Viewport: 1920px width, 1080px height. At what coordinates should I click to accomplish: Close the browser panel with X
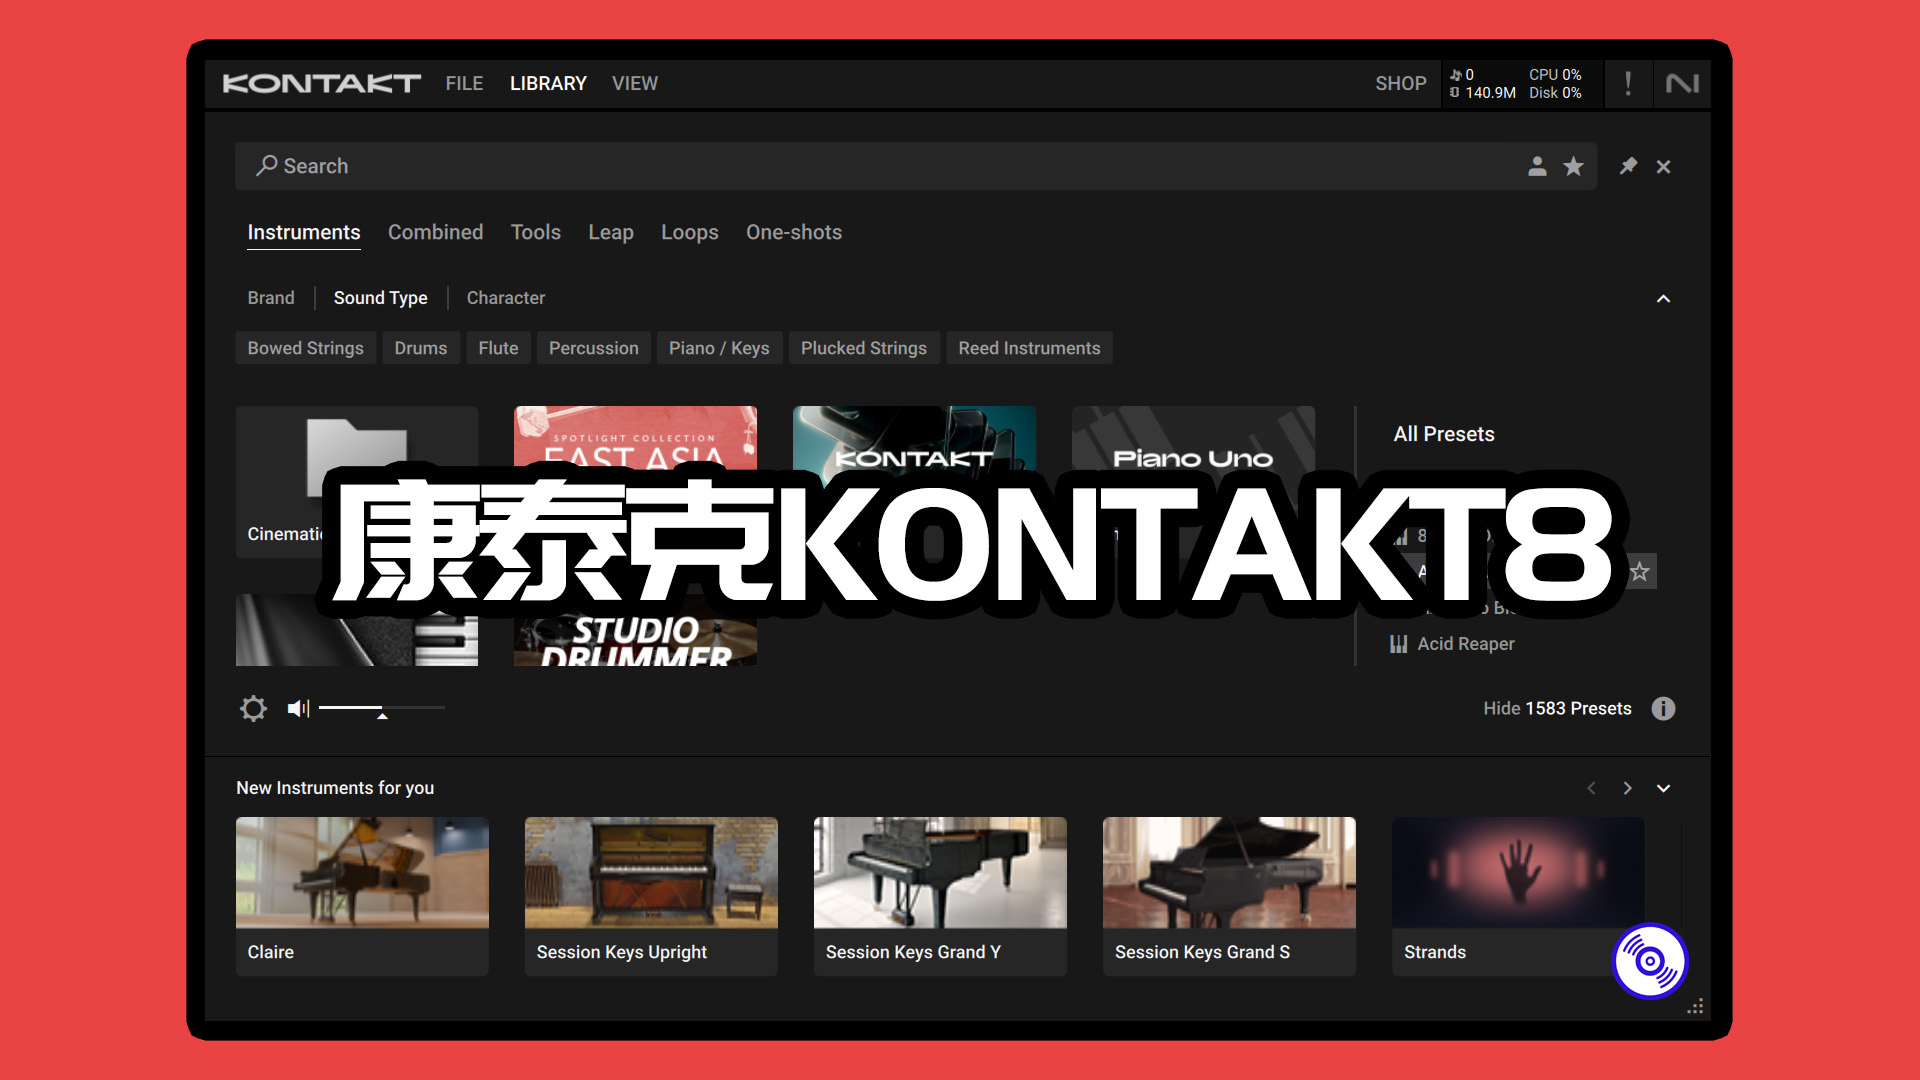click(x=1663, y=167)
